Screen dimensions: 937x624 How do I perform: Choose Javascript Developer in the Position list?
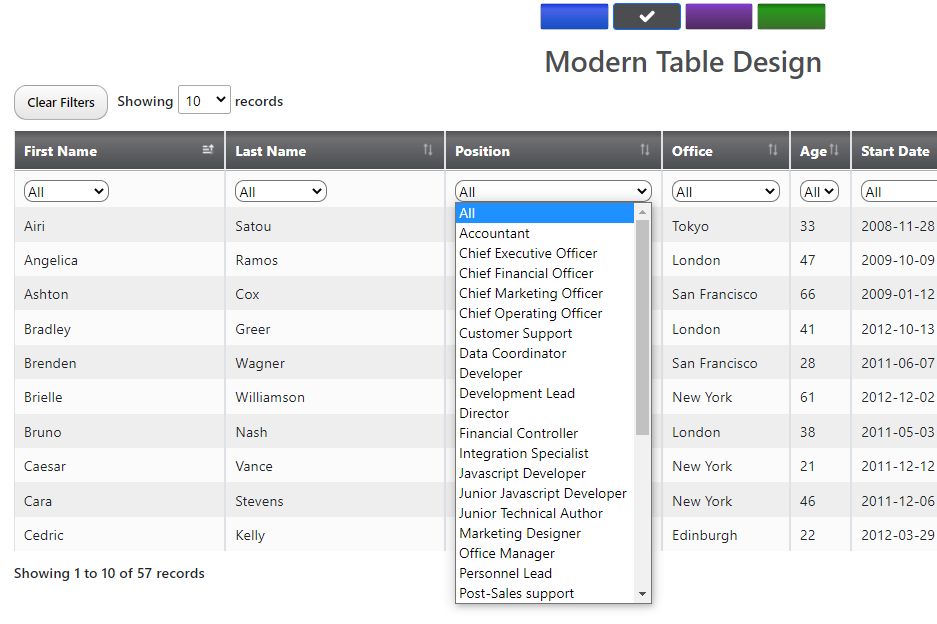[x=522, y=473]
